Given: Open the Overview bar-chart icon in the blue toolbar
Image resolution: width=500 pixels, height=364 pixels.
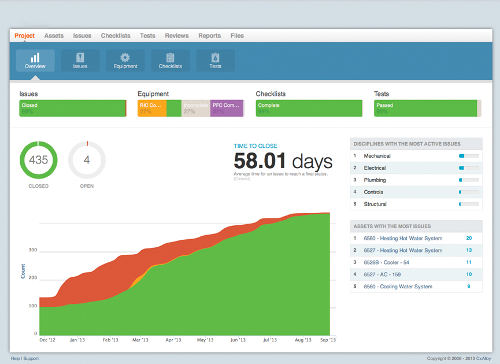Looking at the screenshot, I should point(35,61).
